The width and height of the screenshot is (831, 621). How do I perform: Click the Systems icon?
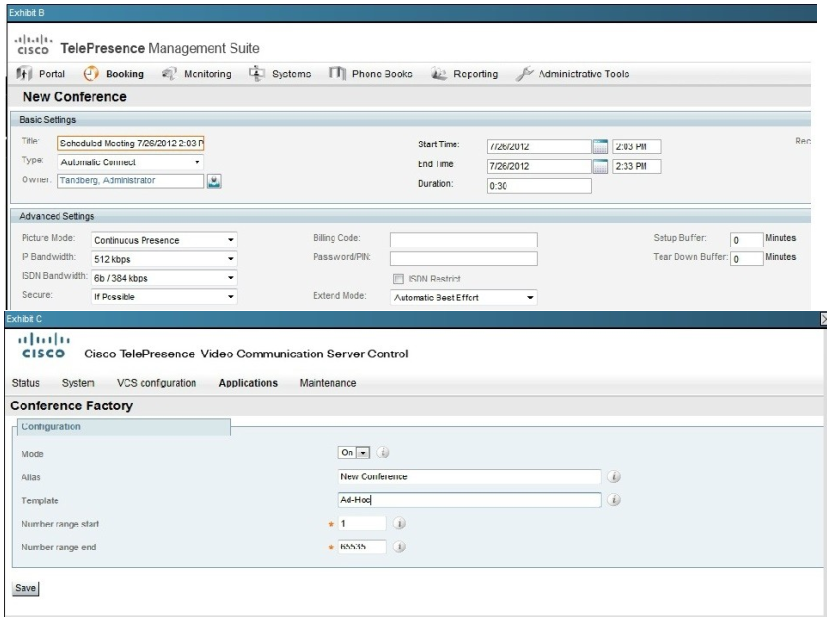point(257,74)
